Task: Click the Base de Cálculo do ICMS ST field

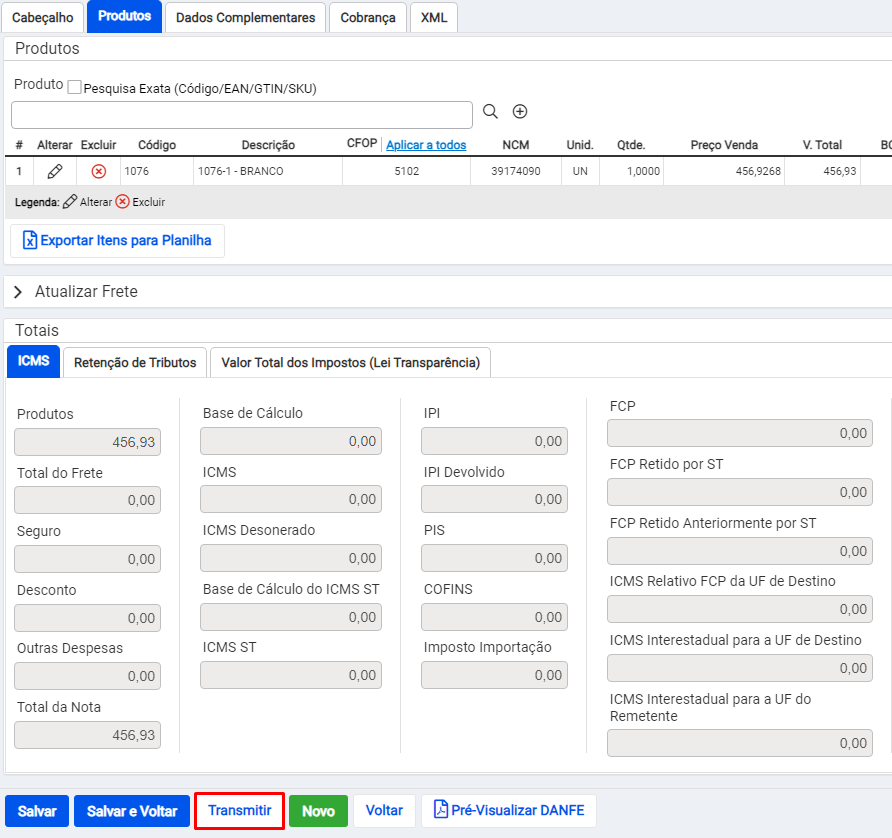Action: 291,617
